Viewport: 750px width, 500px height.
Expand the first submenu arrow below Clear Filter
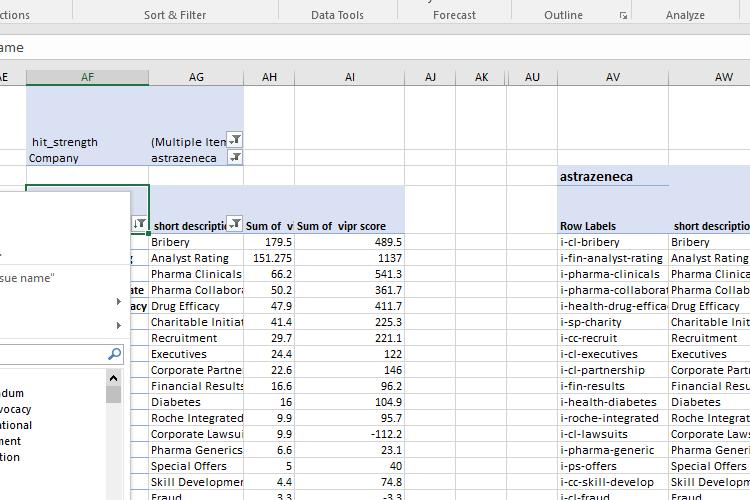118,301
